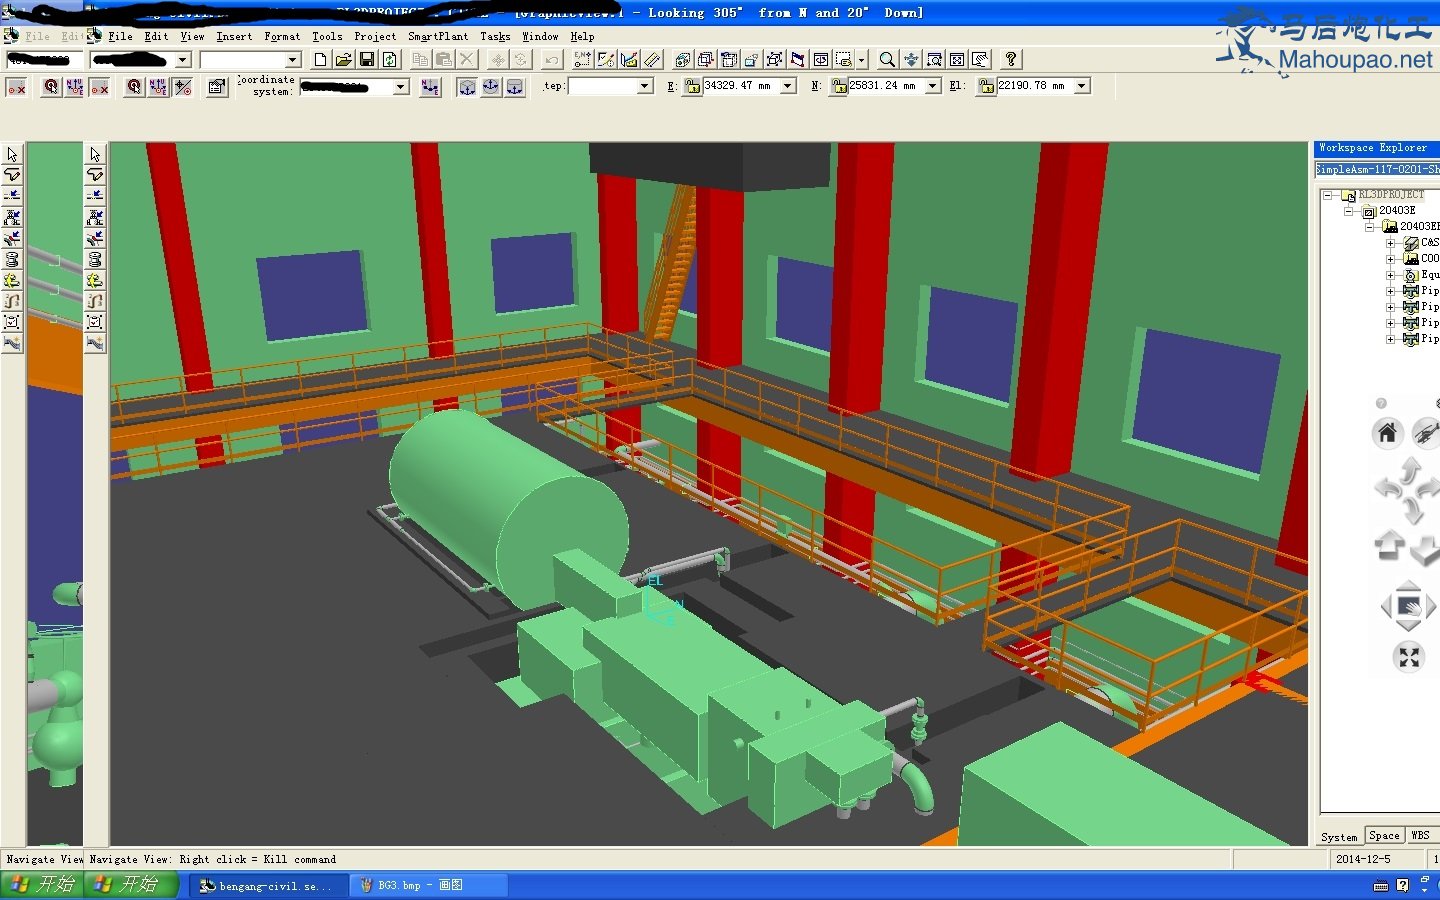The width and height of the screenshot is (1440, 900).
Task: Choose the Zoom Area tool
Action: coord(934,60)
